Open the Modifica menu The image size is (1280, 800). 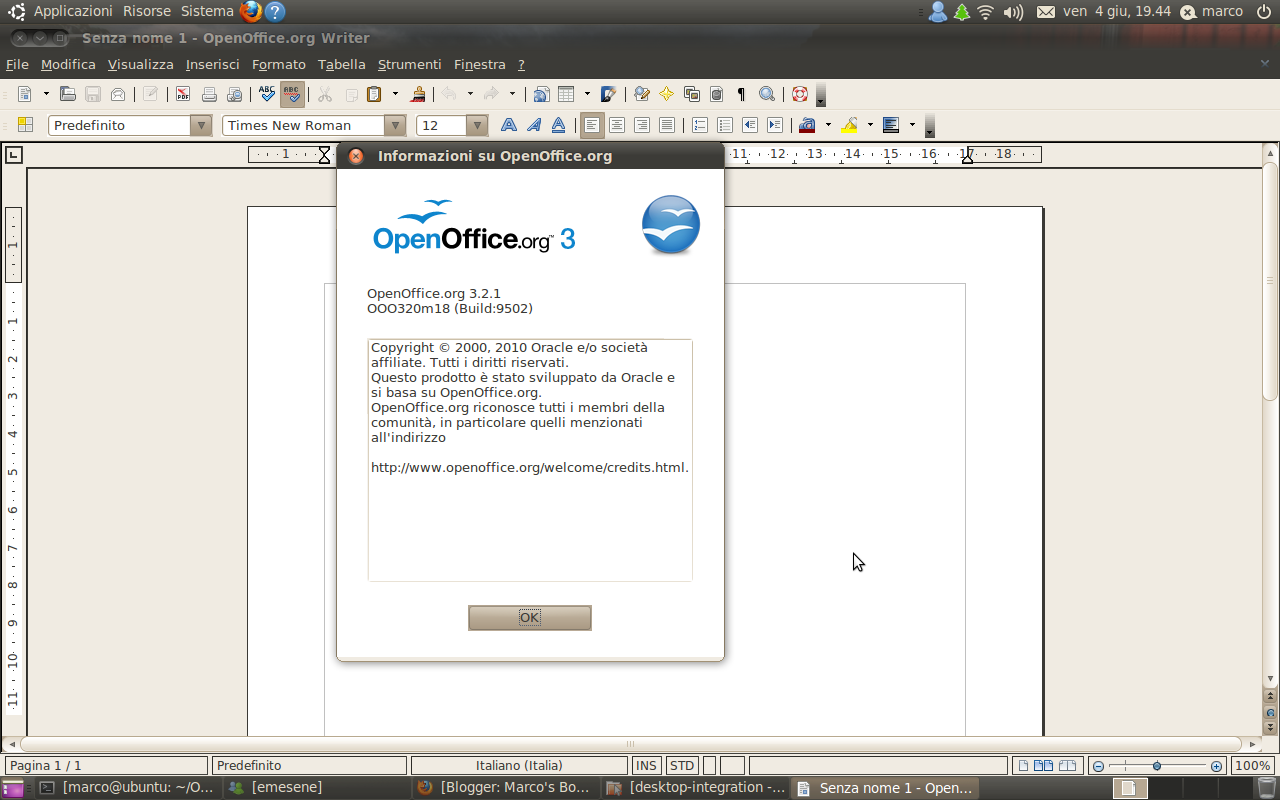coord(68,64)
